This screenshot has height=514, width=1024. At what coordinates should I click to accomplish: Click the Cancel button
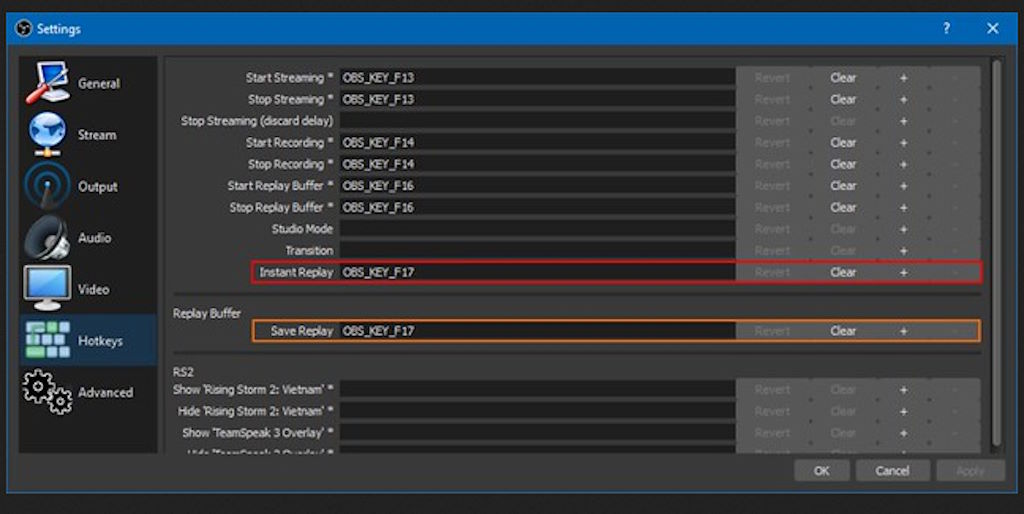(x=891, y=470)
